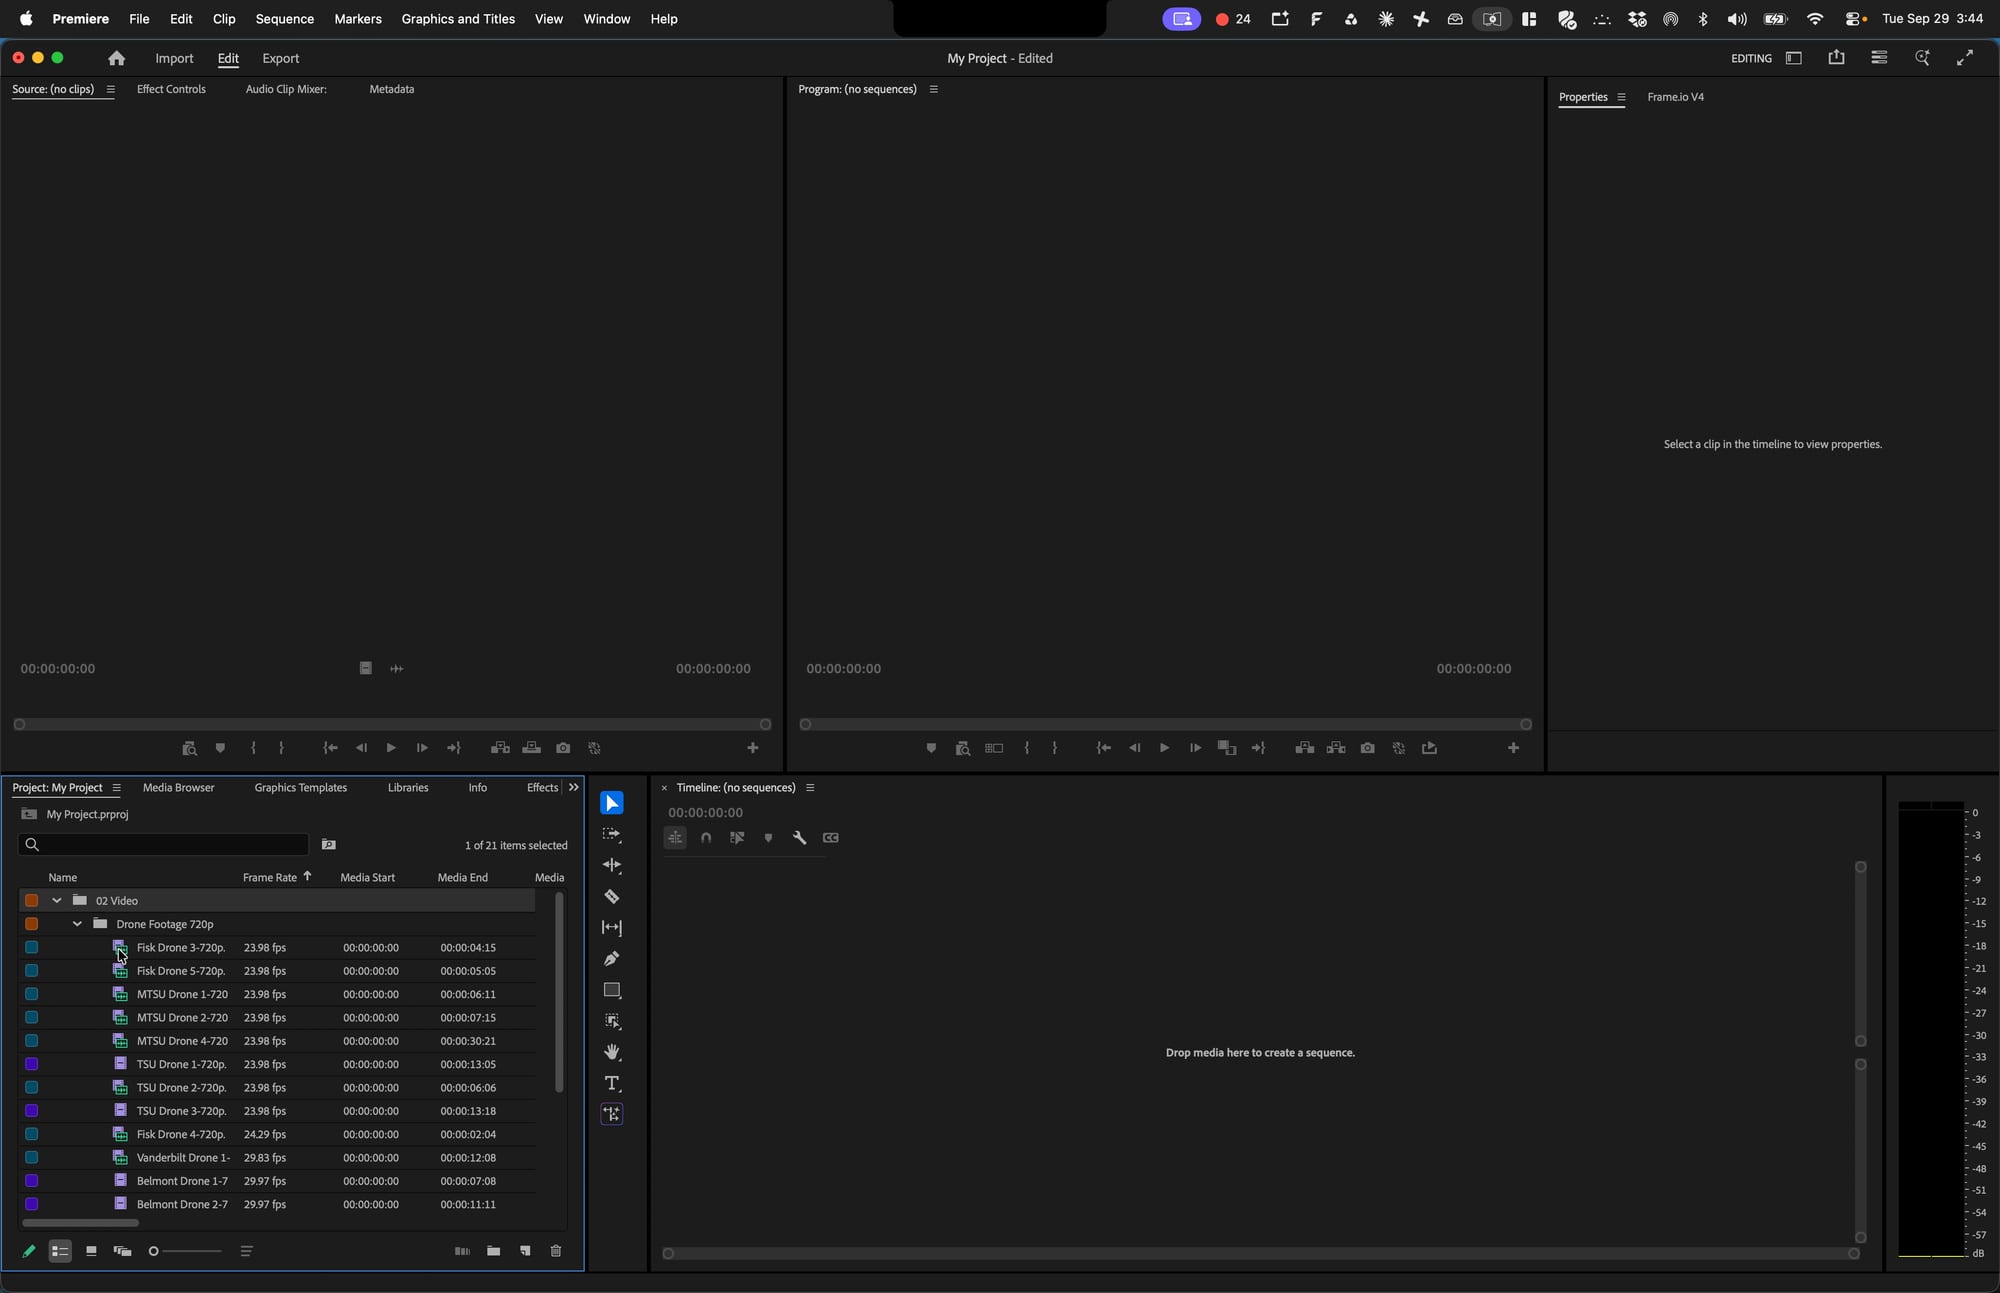Play in the Program monitor
This screenshot has height=1293, width=2000.
[x=1164, y=748]
